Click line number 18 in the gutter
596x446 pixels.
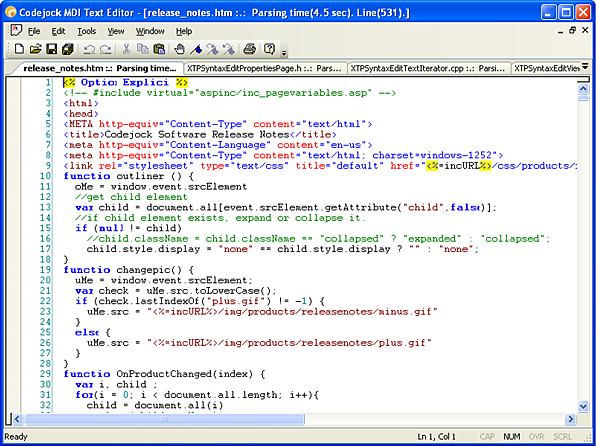pos(45,259)
